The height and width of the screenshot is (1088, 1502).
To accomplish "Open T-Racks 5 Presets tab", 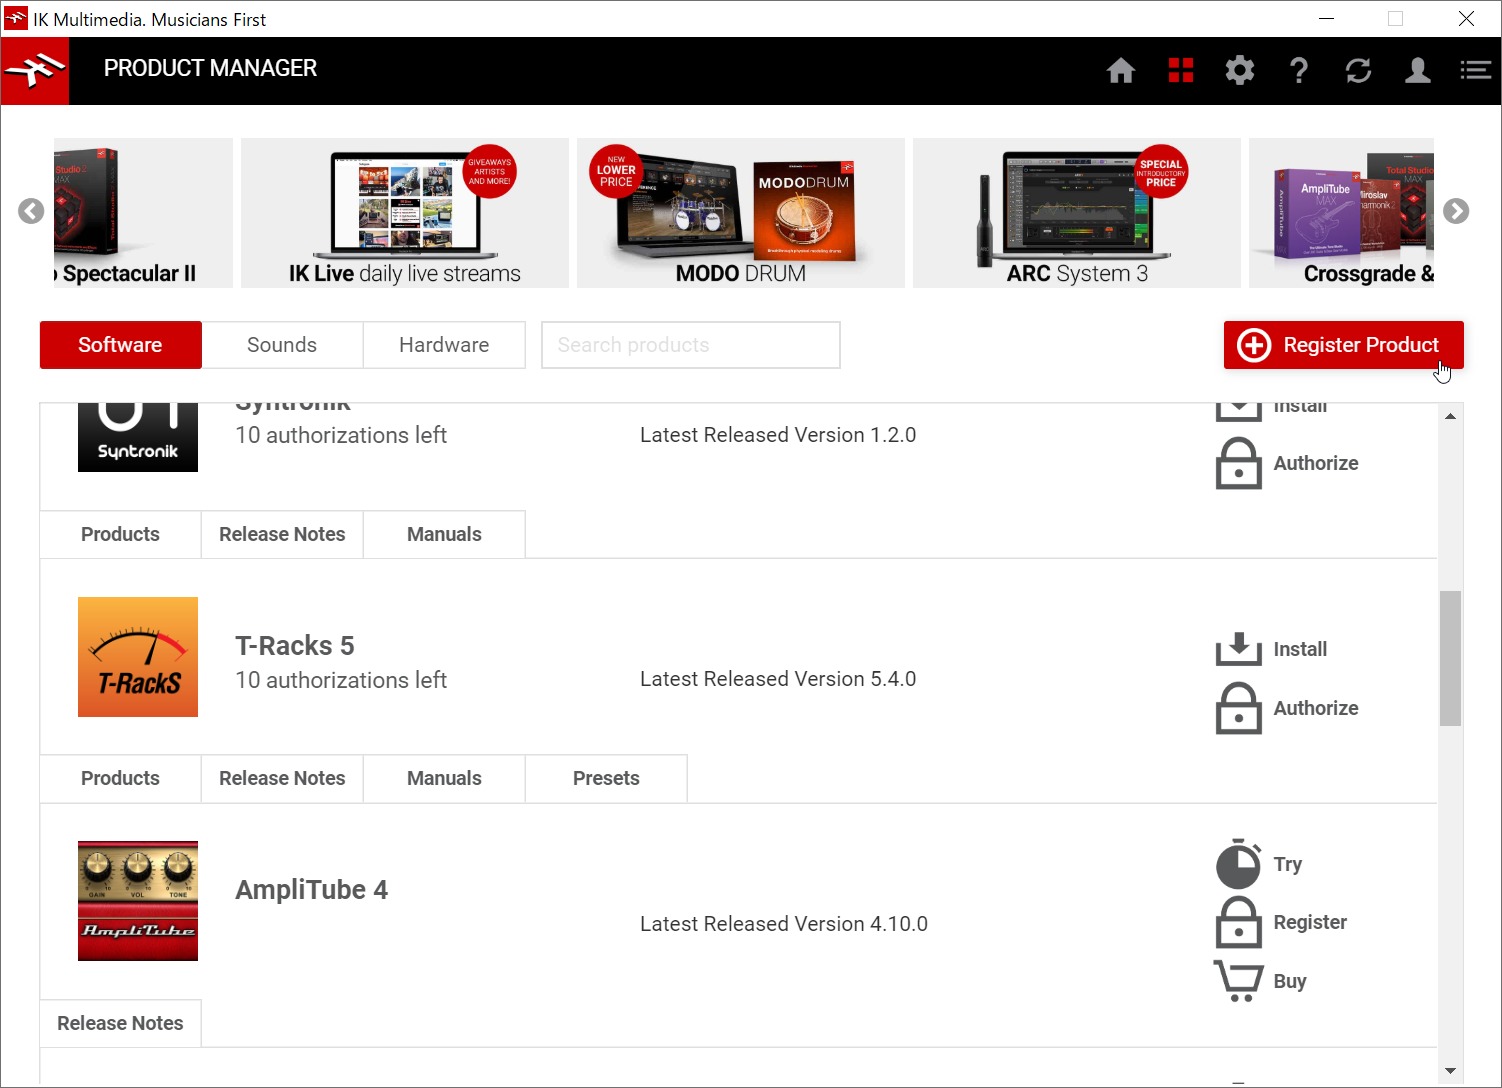I will tap(606, 778).
